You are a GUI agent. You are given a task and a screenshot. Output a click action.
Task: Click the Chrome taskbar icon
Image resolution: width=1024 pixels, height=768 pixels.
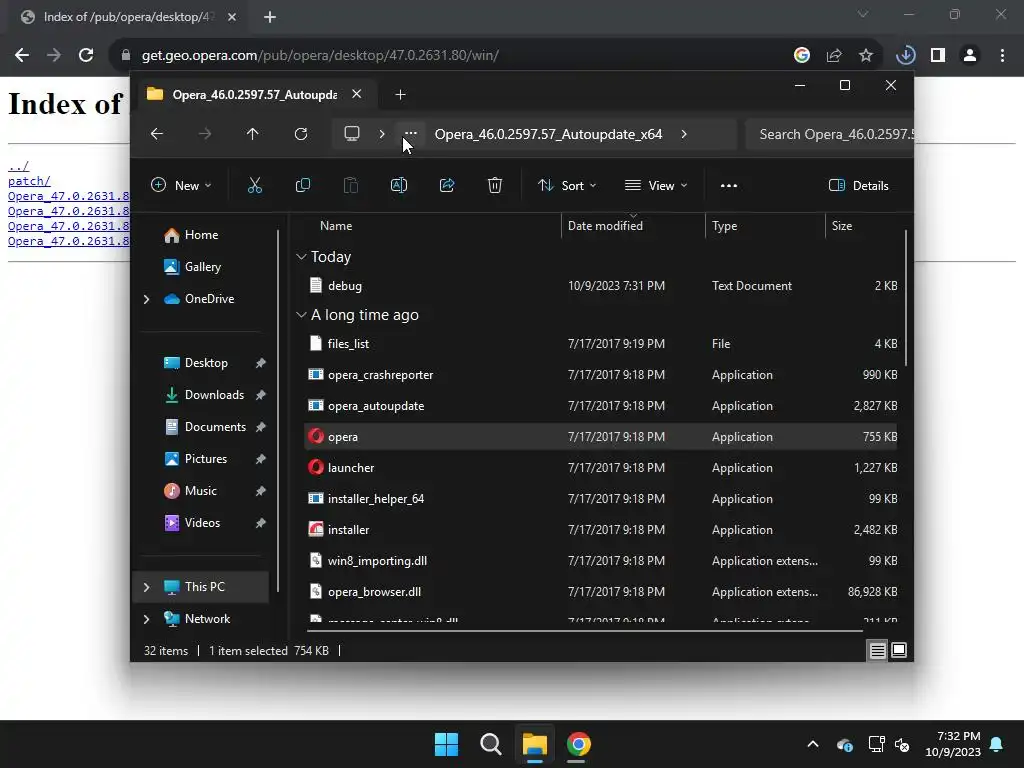[x=578, y=744]
